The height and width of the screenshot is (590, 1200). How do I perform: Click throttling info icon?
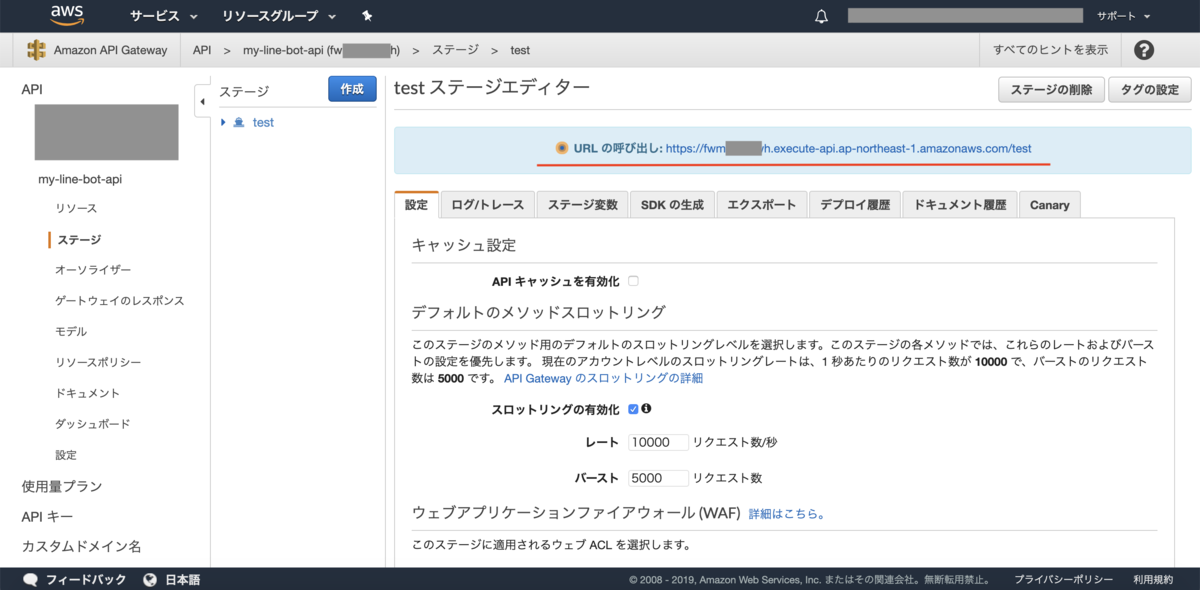click(646, 408)
